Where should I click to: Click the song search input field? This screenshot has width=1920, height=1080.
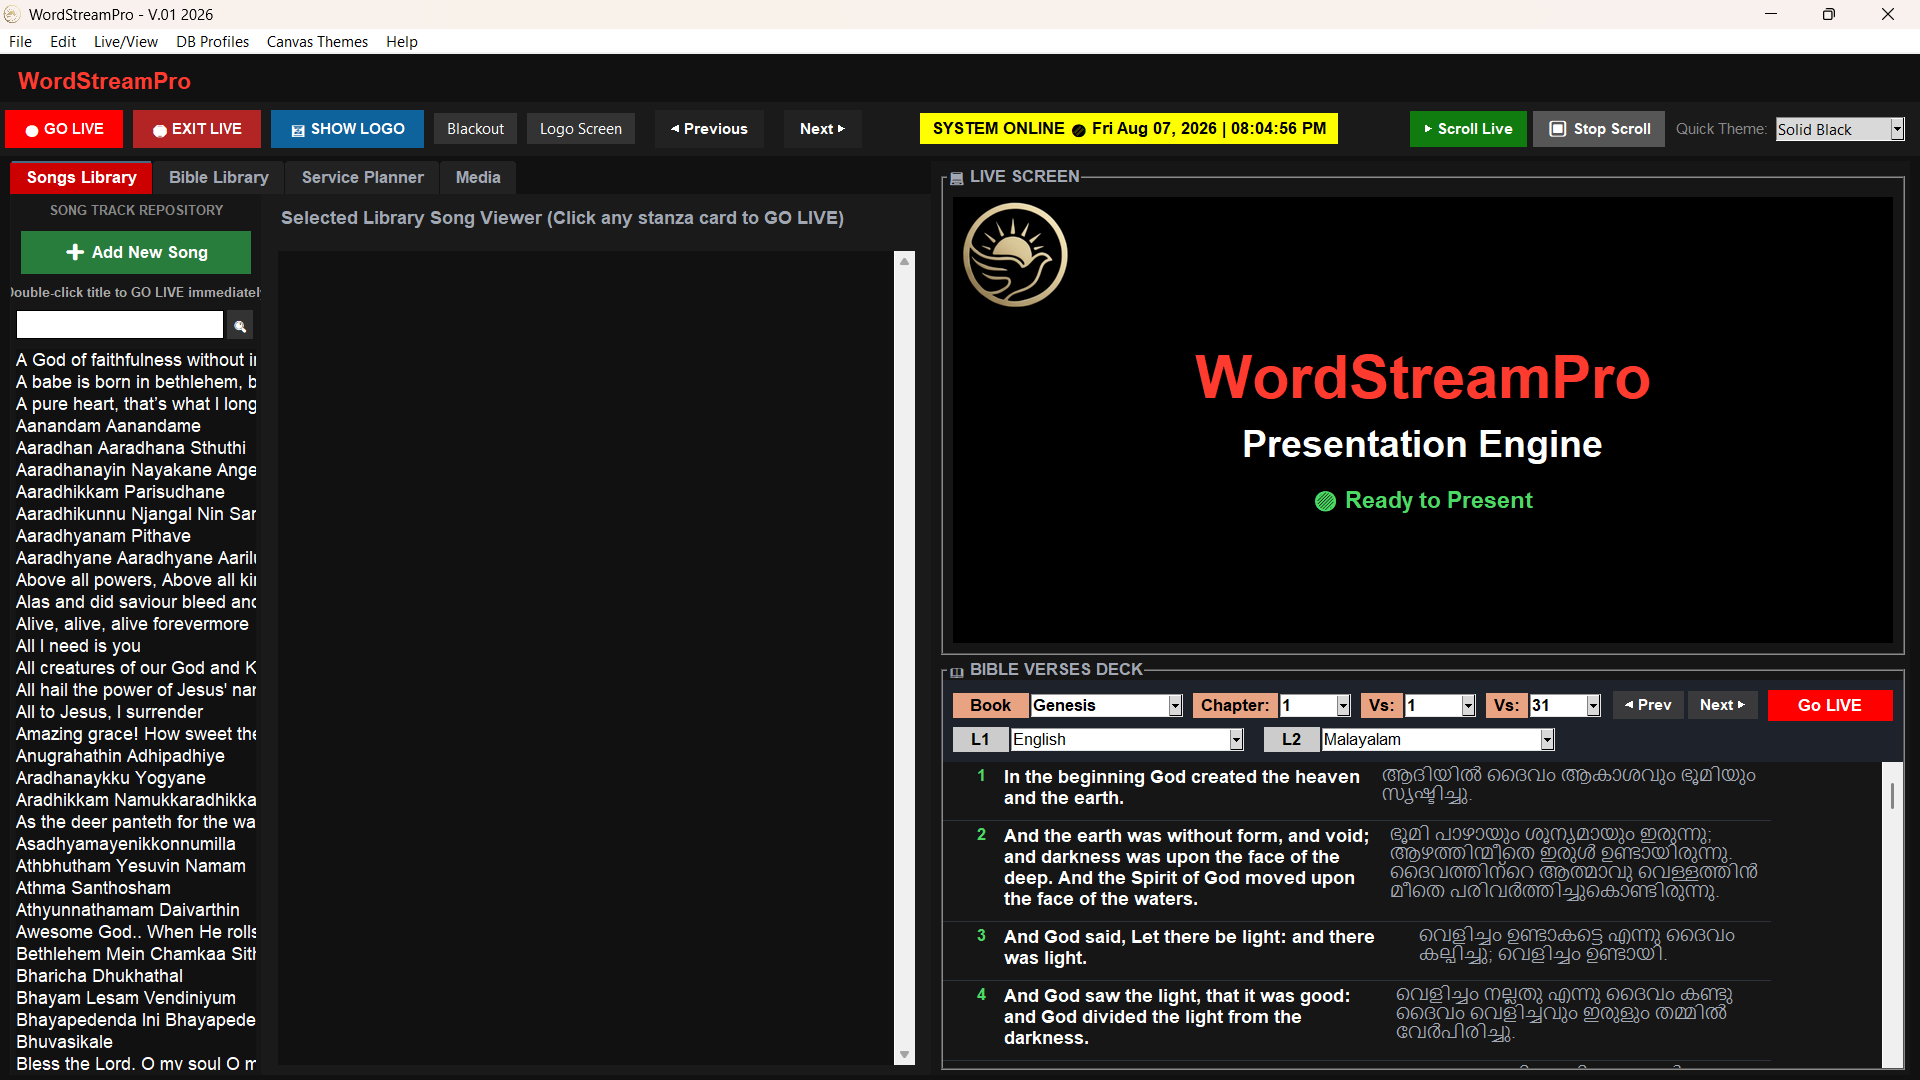pos(120,325)
